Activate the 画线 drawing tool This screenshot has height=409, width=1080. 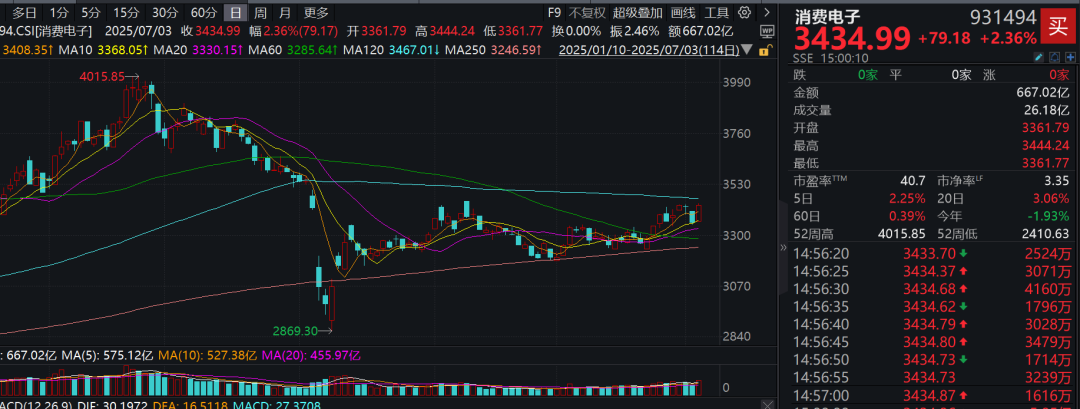point(683,13)
